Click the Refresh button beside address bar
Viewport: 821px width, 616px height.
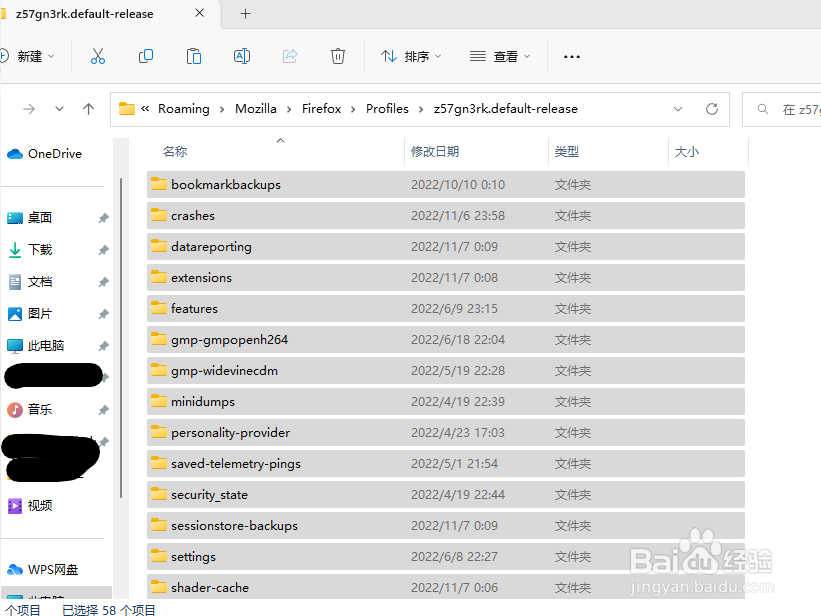point(712,109)
